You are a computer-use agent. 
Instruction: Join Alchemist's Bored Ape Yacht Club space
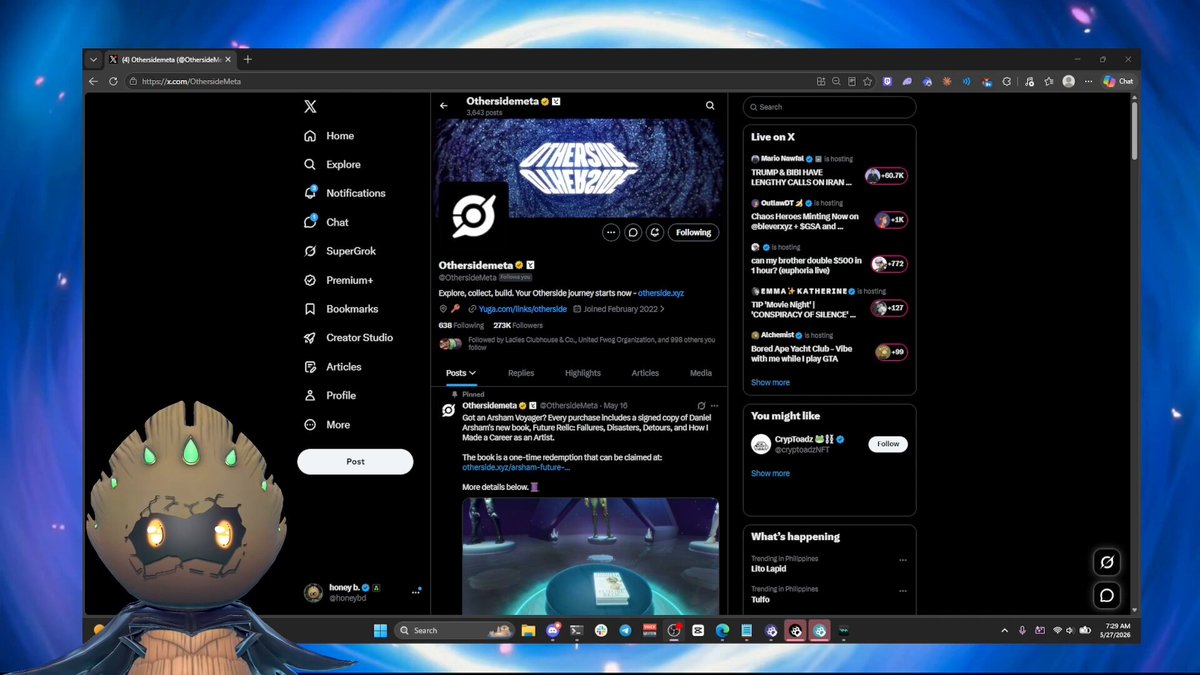(891, 352)
